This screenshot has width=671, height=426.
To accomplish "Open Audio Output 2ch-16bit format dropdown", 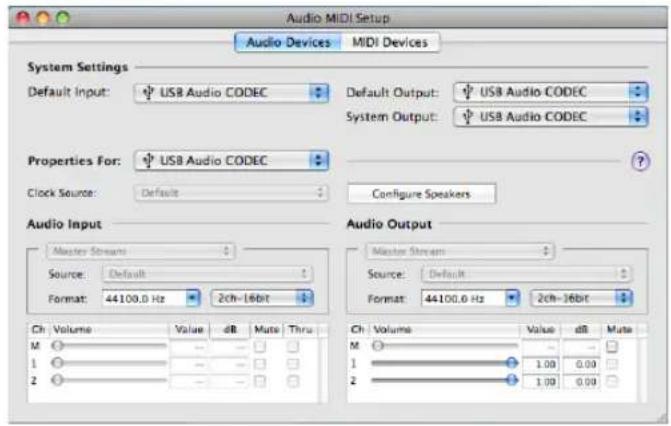I will (581, 298).
